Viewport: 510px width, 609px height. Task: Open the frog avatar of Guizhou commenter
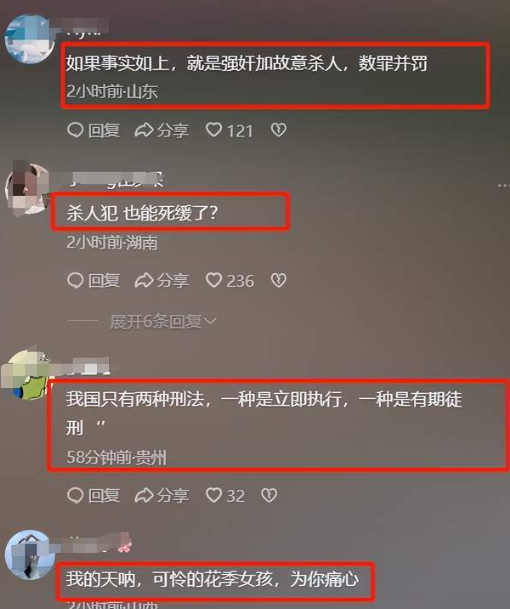(26, 377)
